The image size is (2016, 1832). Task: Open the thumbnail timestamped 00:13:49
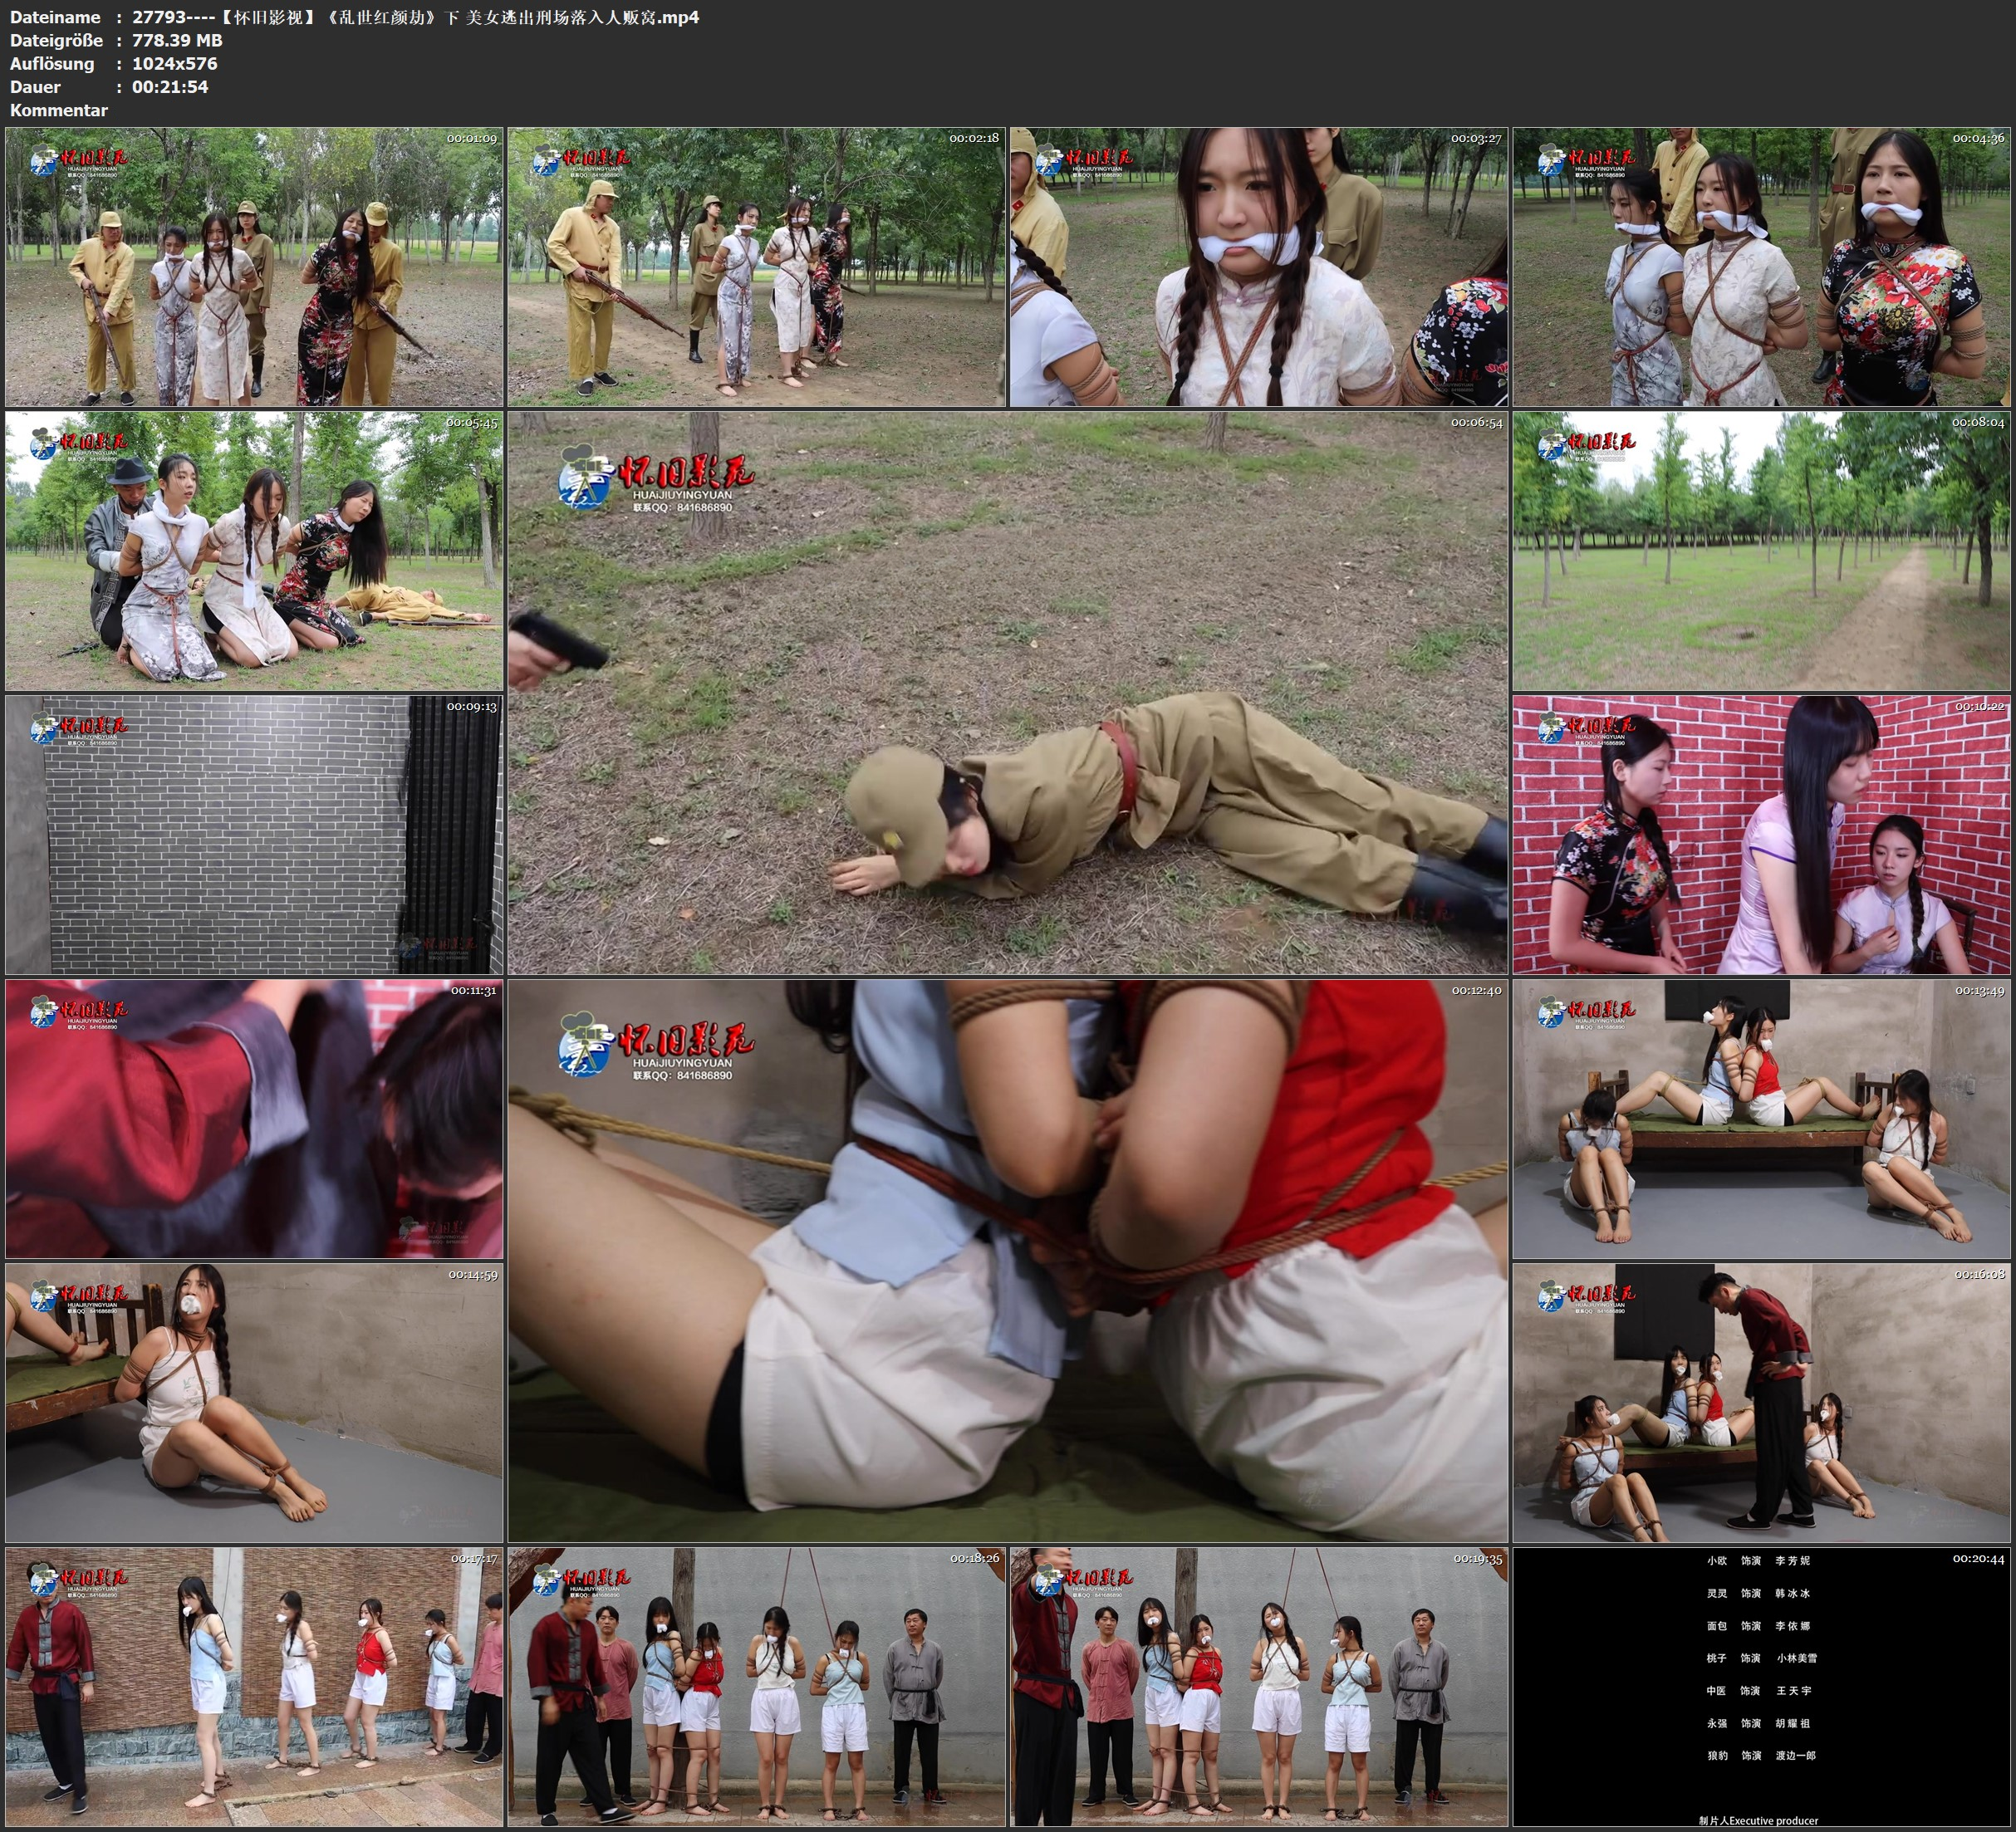pyautogui.click(x=1761, y=1118)
